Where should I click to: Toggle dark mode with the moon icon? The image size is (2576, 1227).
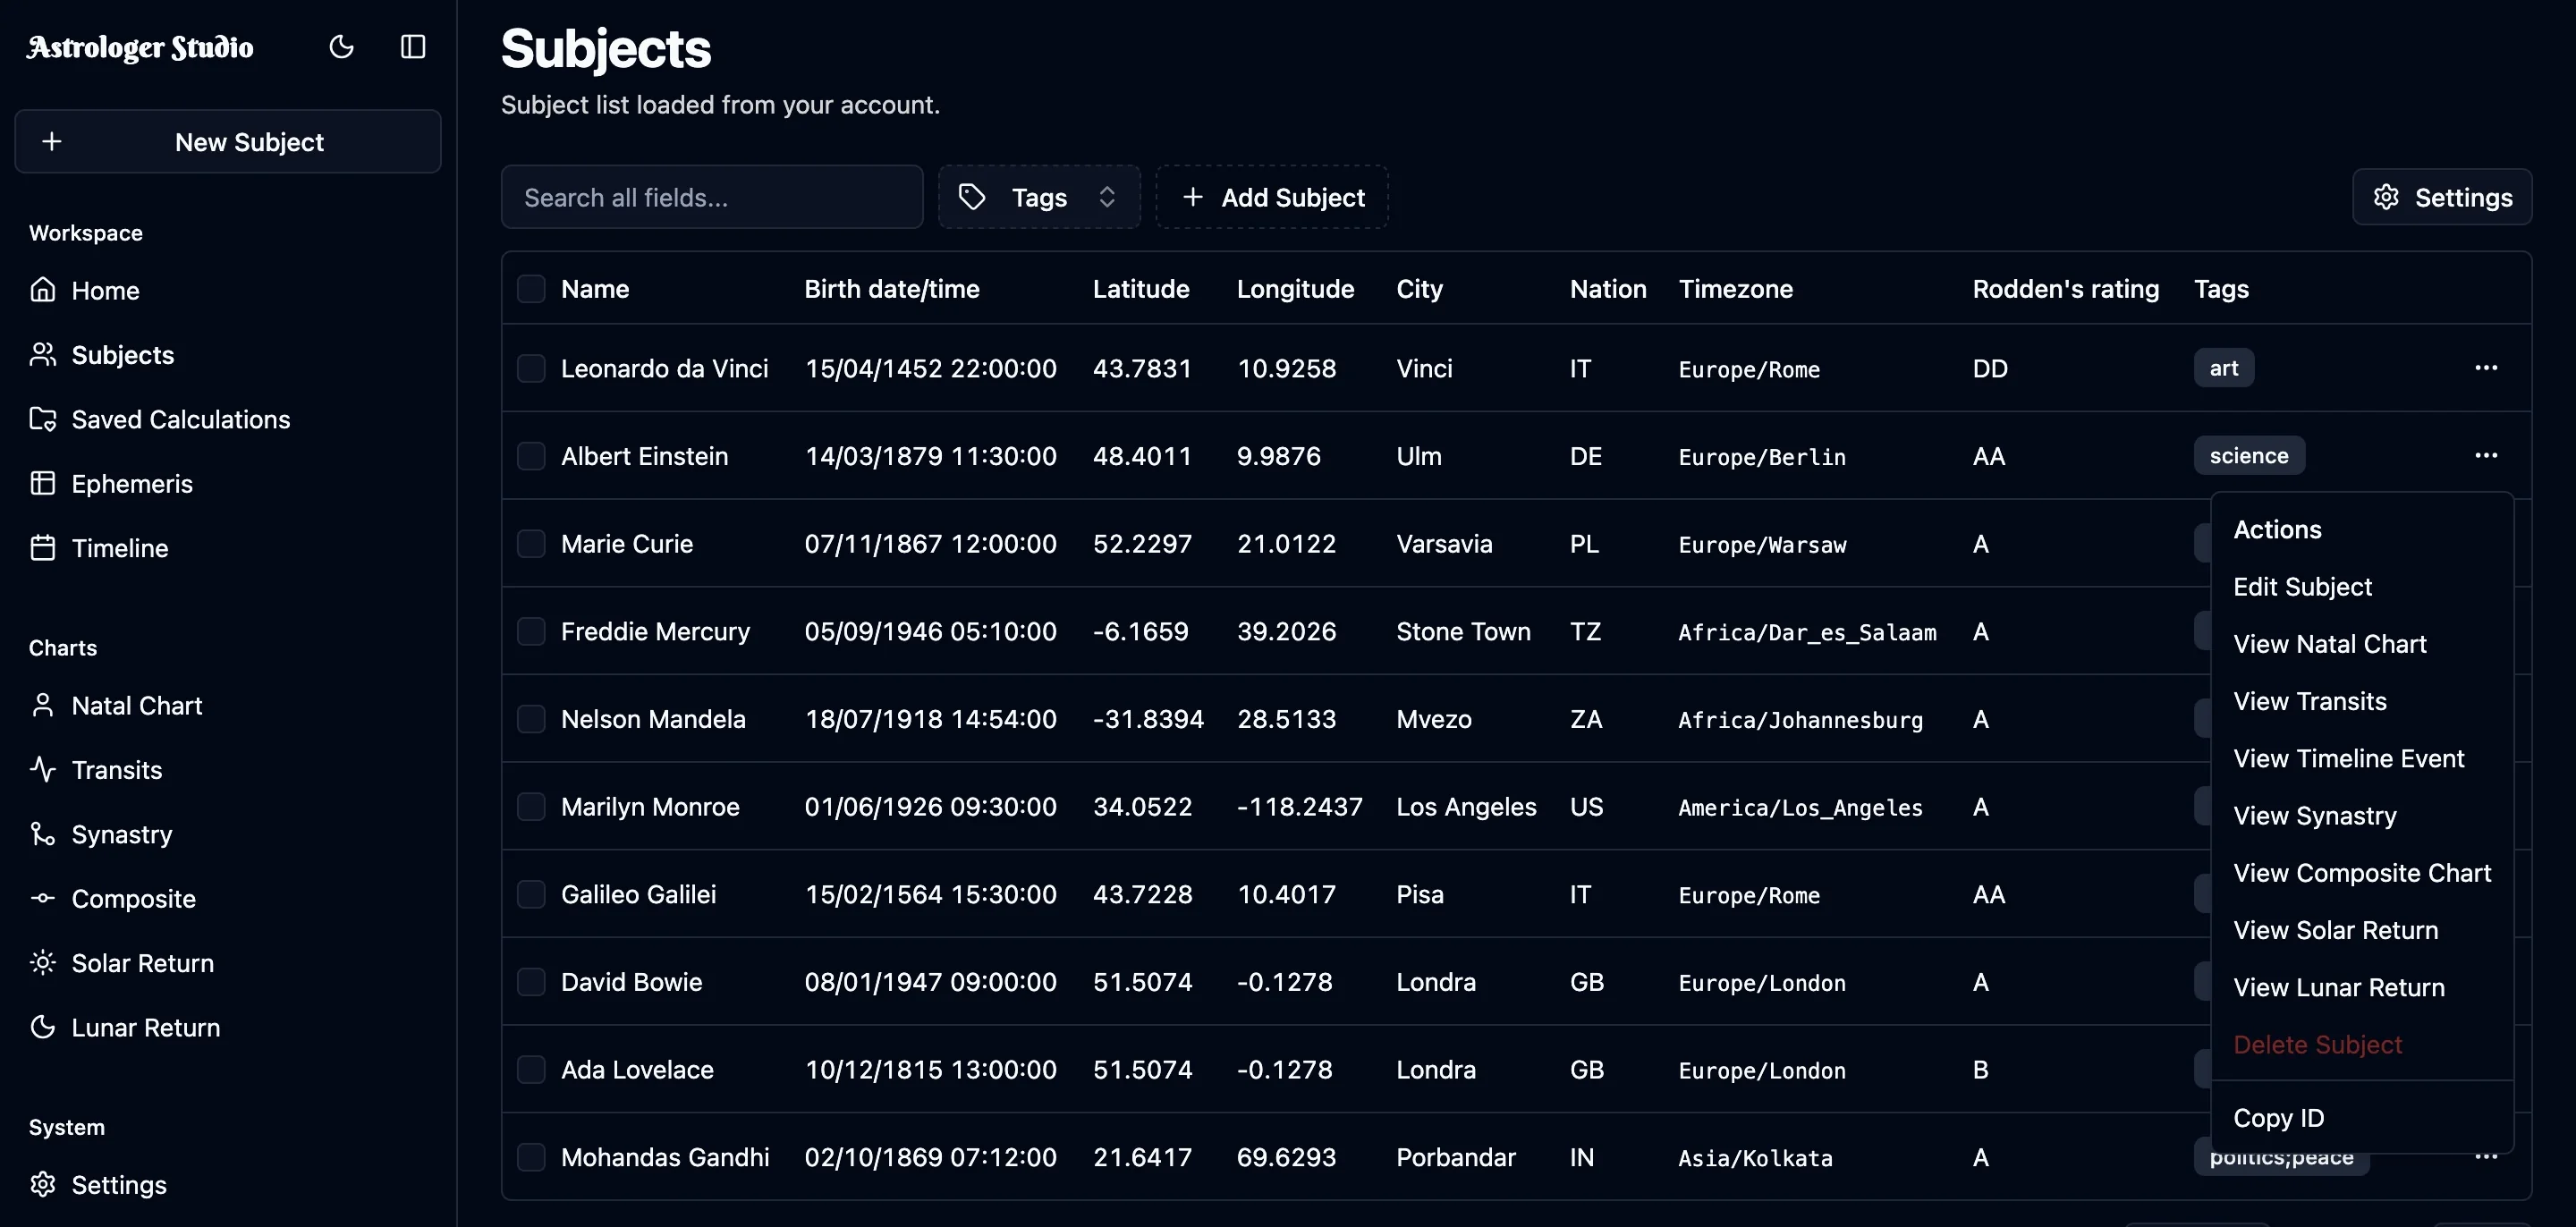coord(342,46)
